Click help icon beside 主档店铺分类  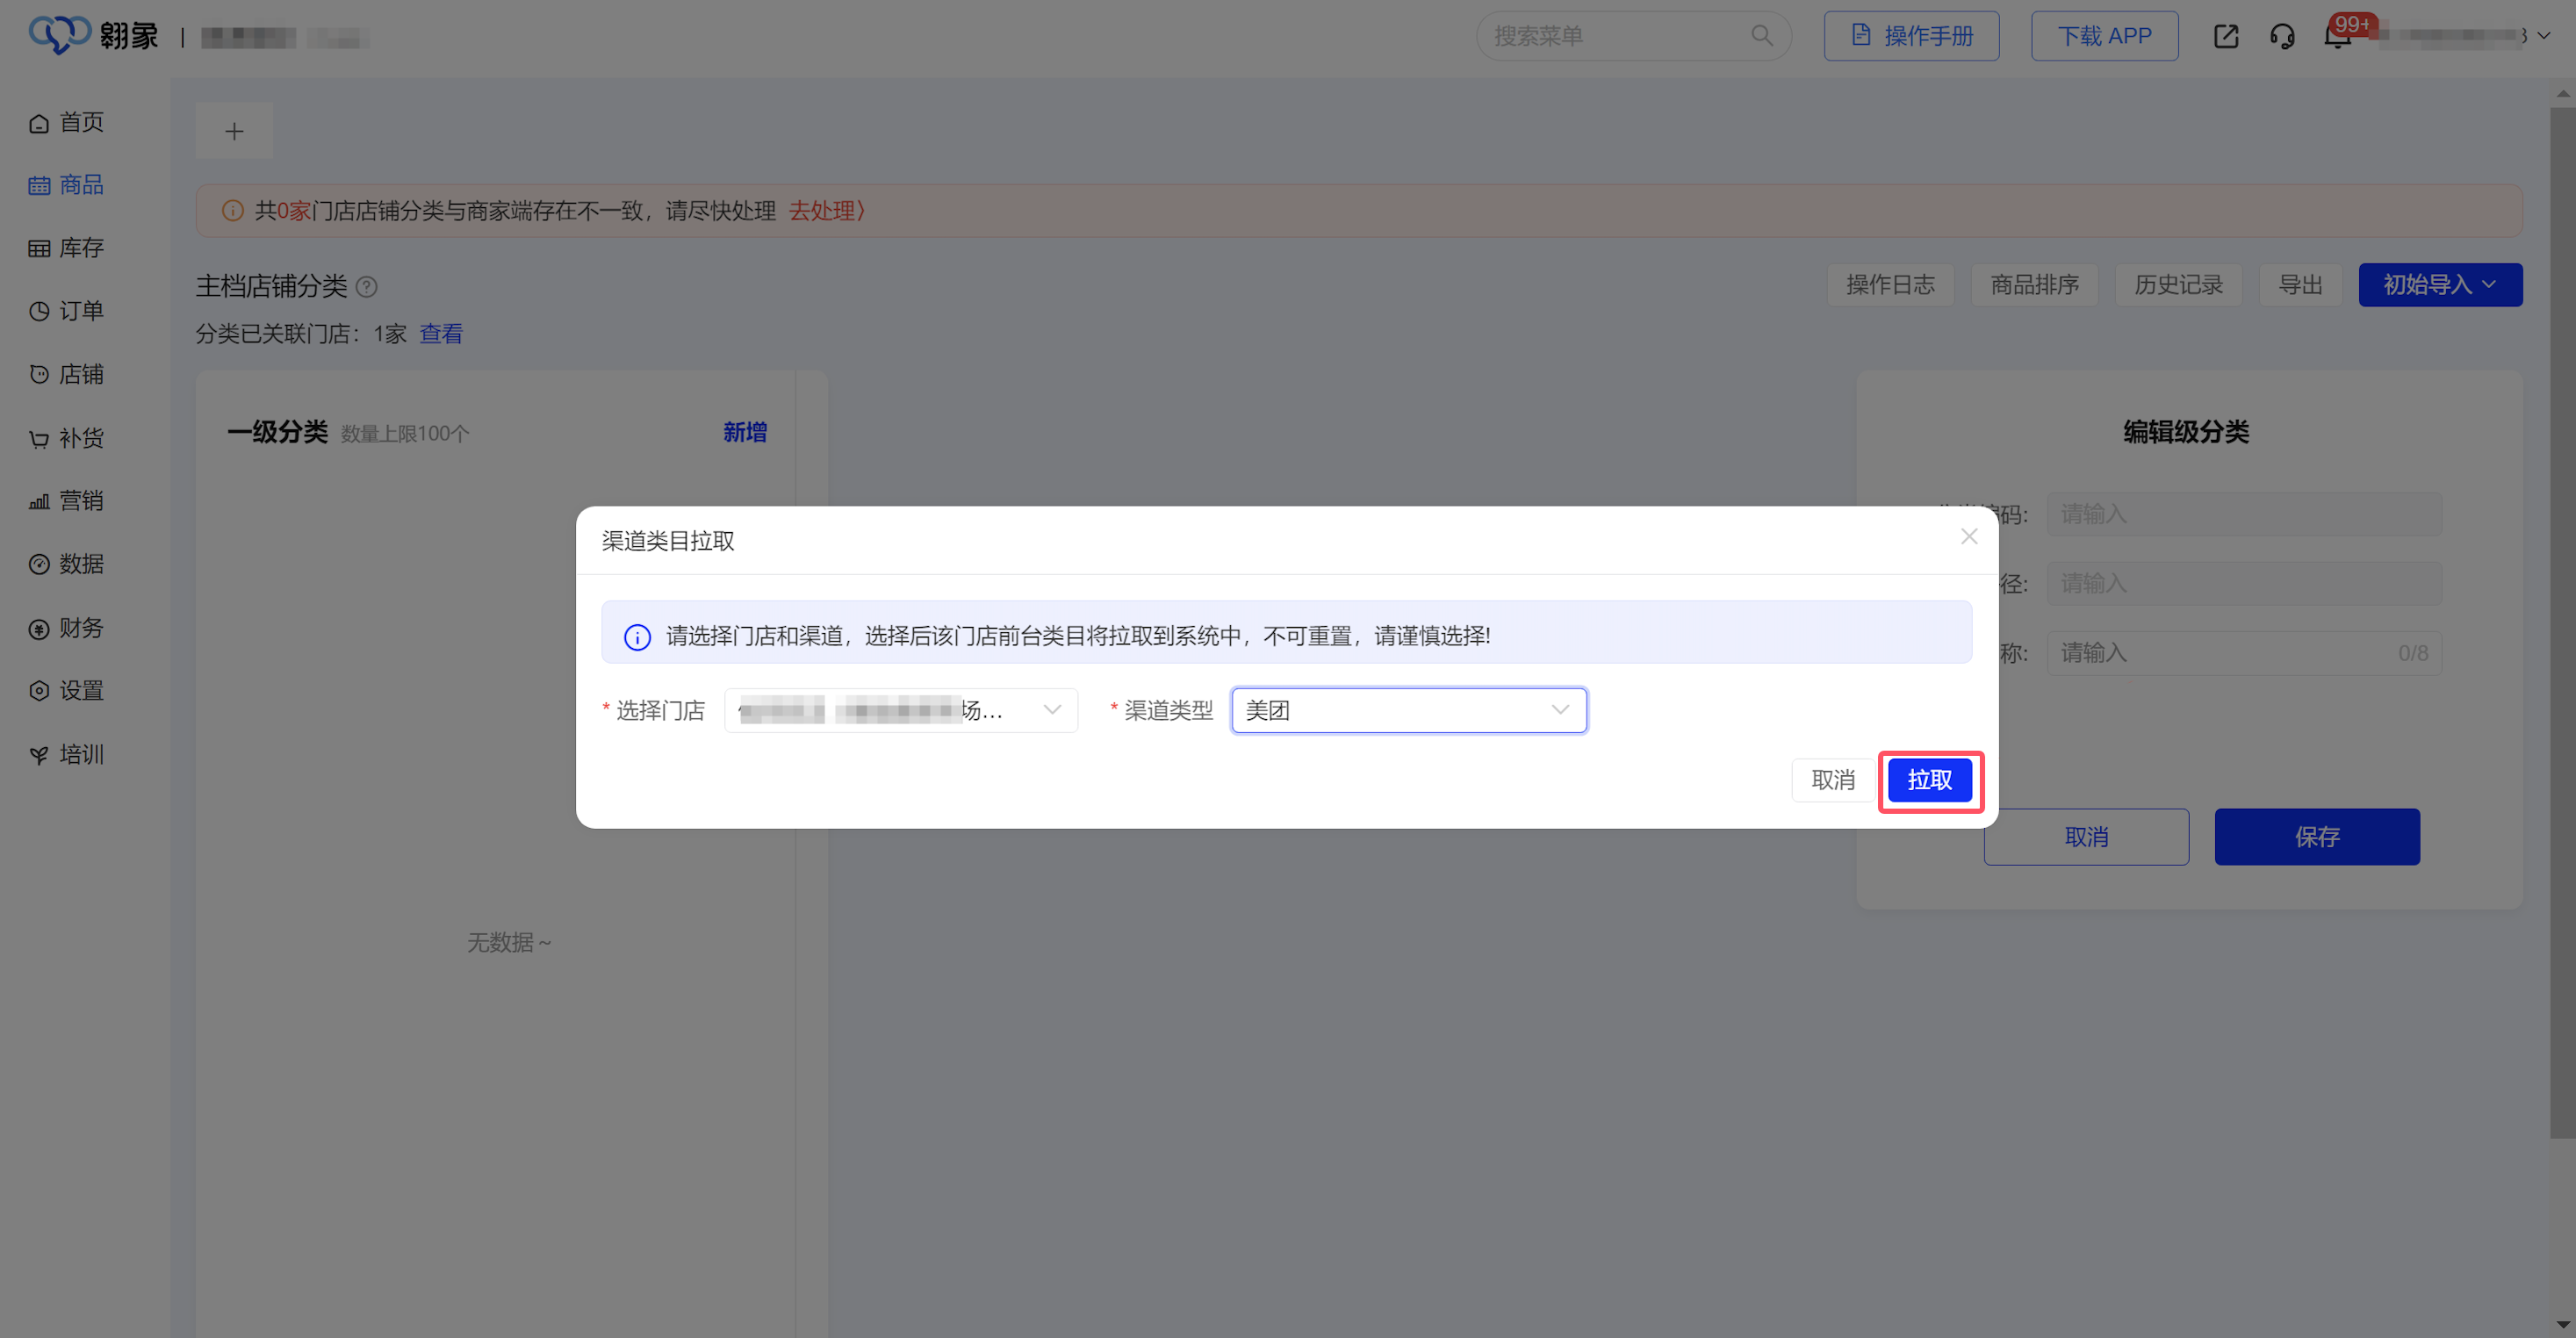367,287
